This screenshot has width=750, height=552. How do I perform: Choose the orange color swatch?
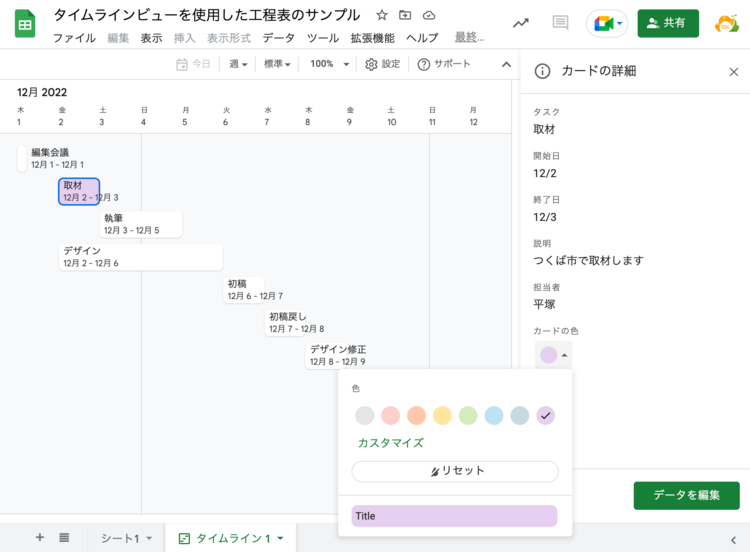click(x=416, y=415)
